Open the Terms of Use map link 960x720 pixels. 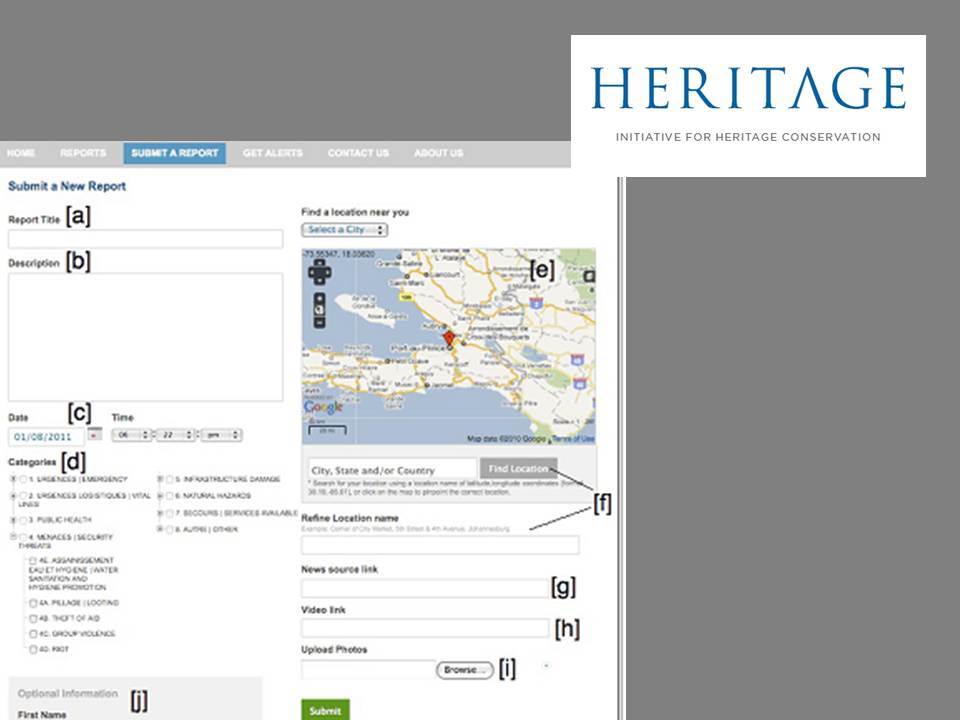click(x=574, y=439)
